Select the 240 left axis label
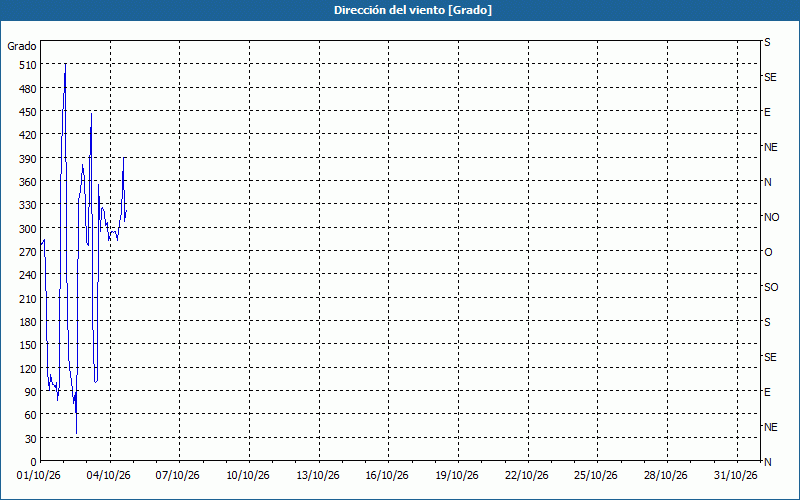The height and width of the screenshot is (500, 800). 28,275
